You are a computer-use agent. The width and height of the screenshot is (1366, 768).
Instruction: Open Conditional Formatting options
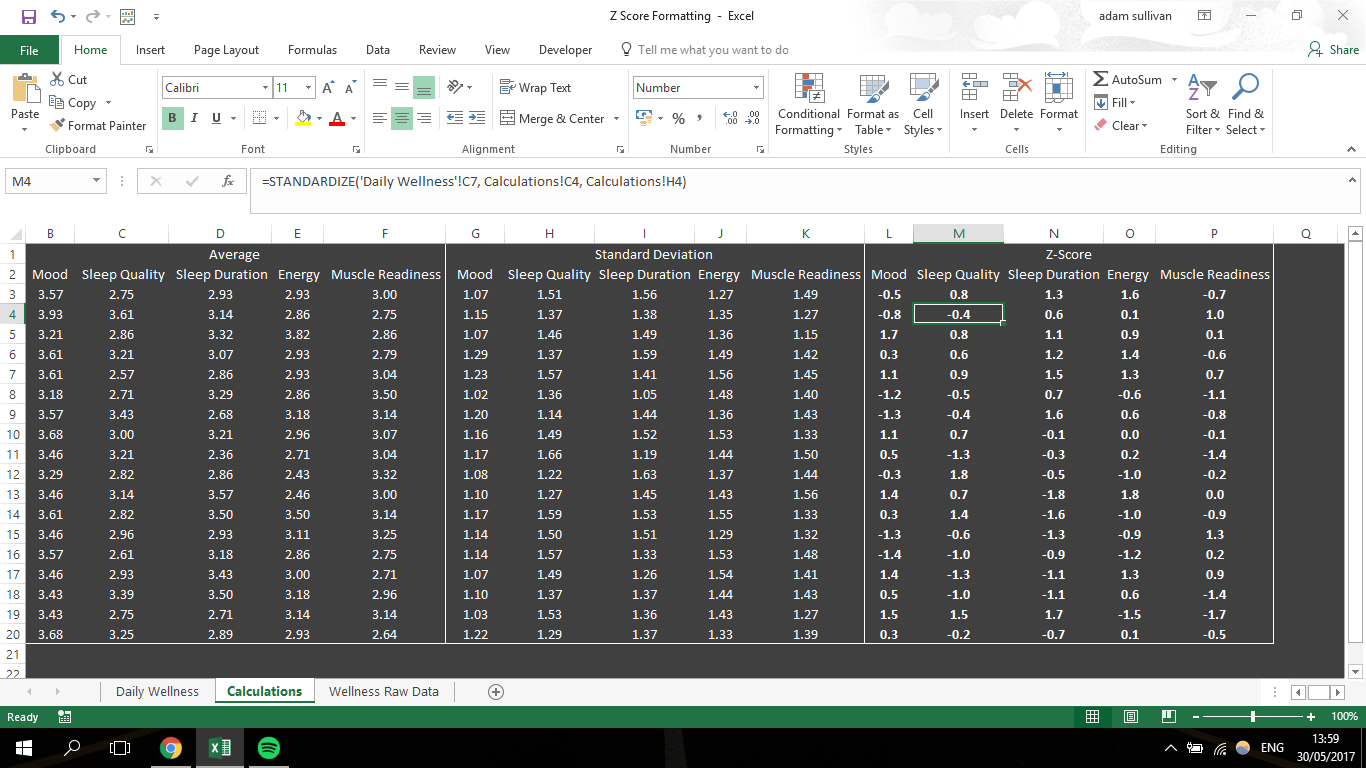(x=808, y=105)
